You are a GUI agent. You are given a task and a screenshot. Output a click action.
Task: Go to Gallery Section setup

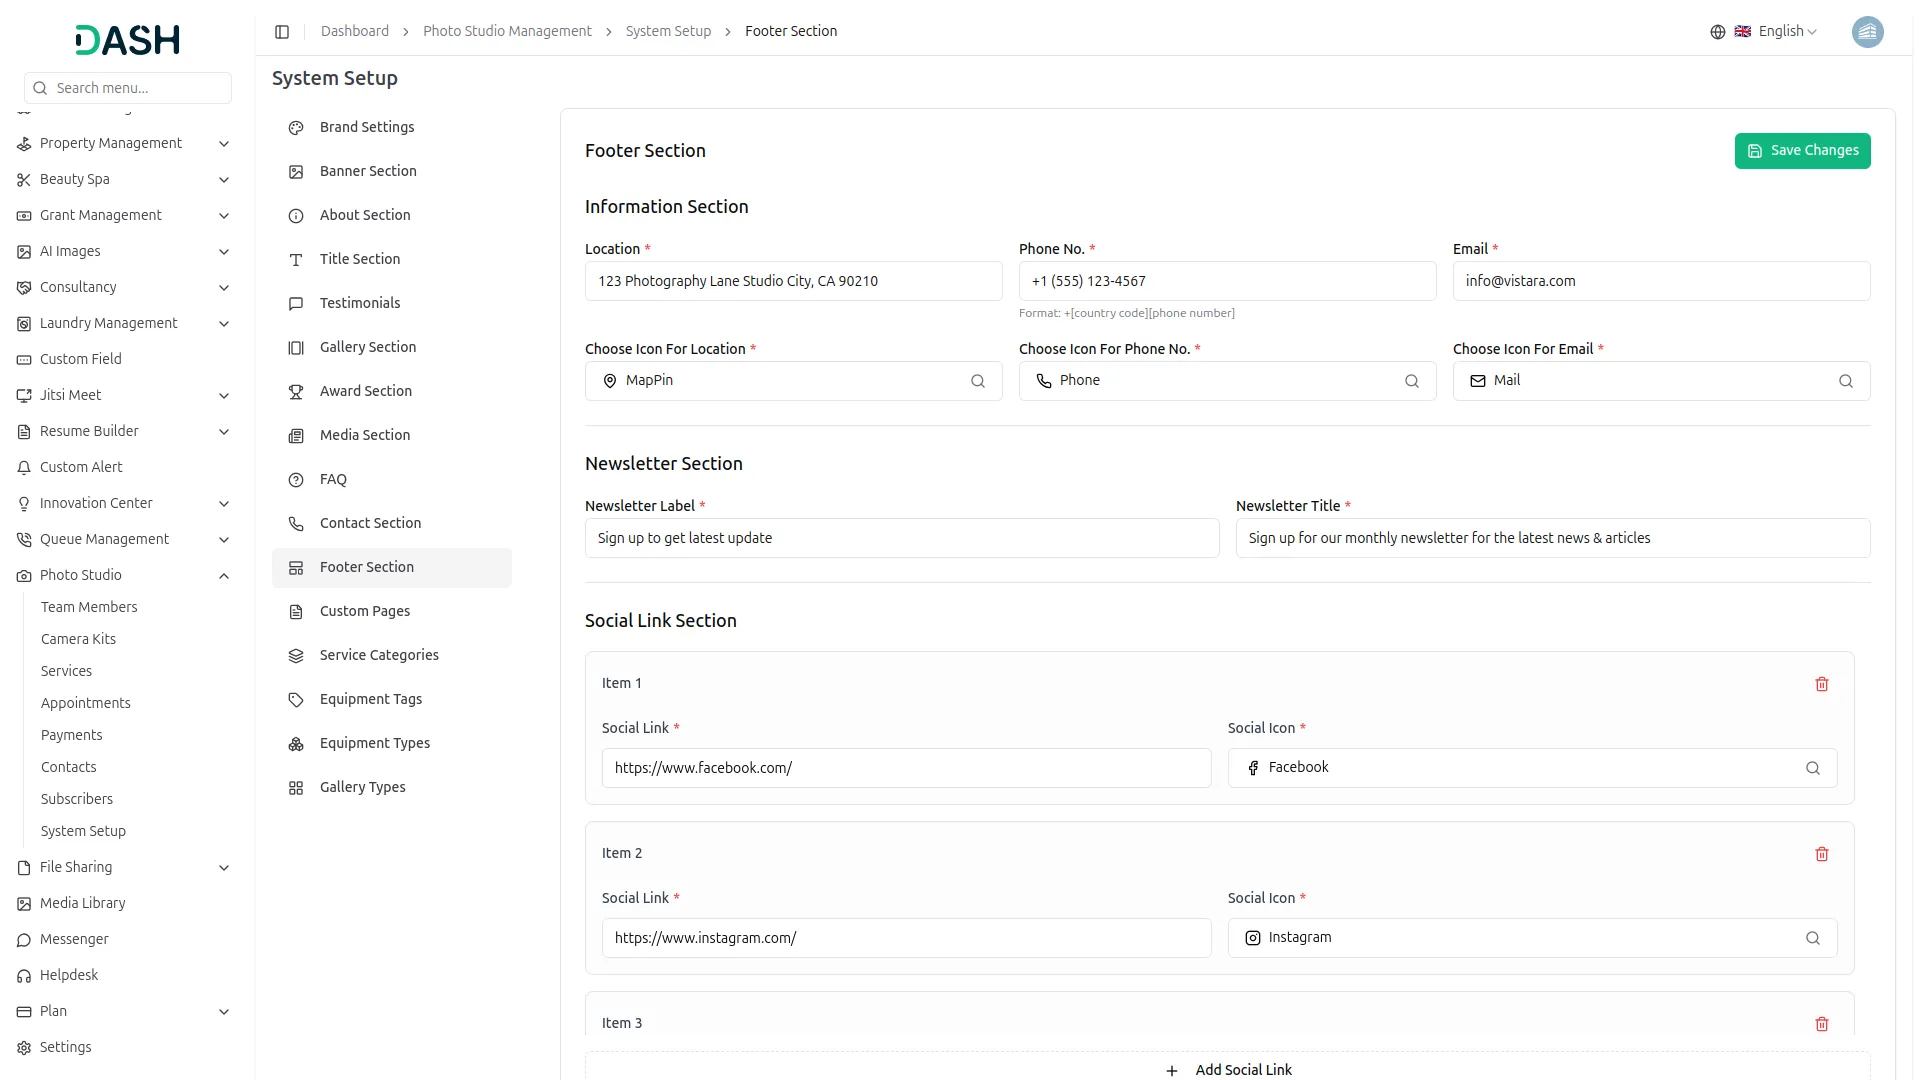click(368, 347)
